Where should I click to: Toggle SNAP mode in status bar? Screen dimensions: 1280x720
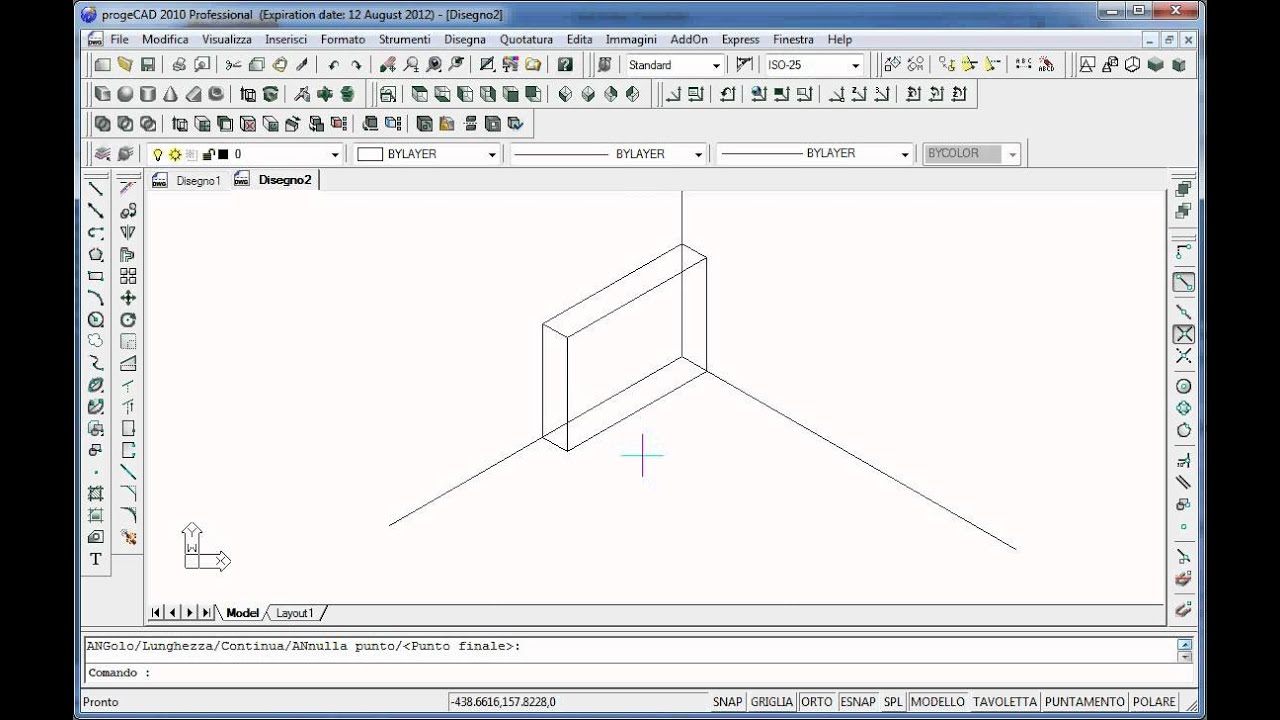coord(727,702)
